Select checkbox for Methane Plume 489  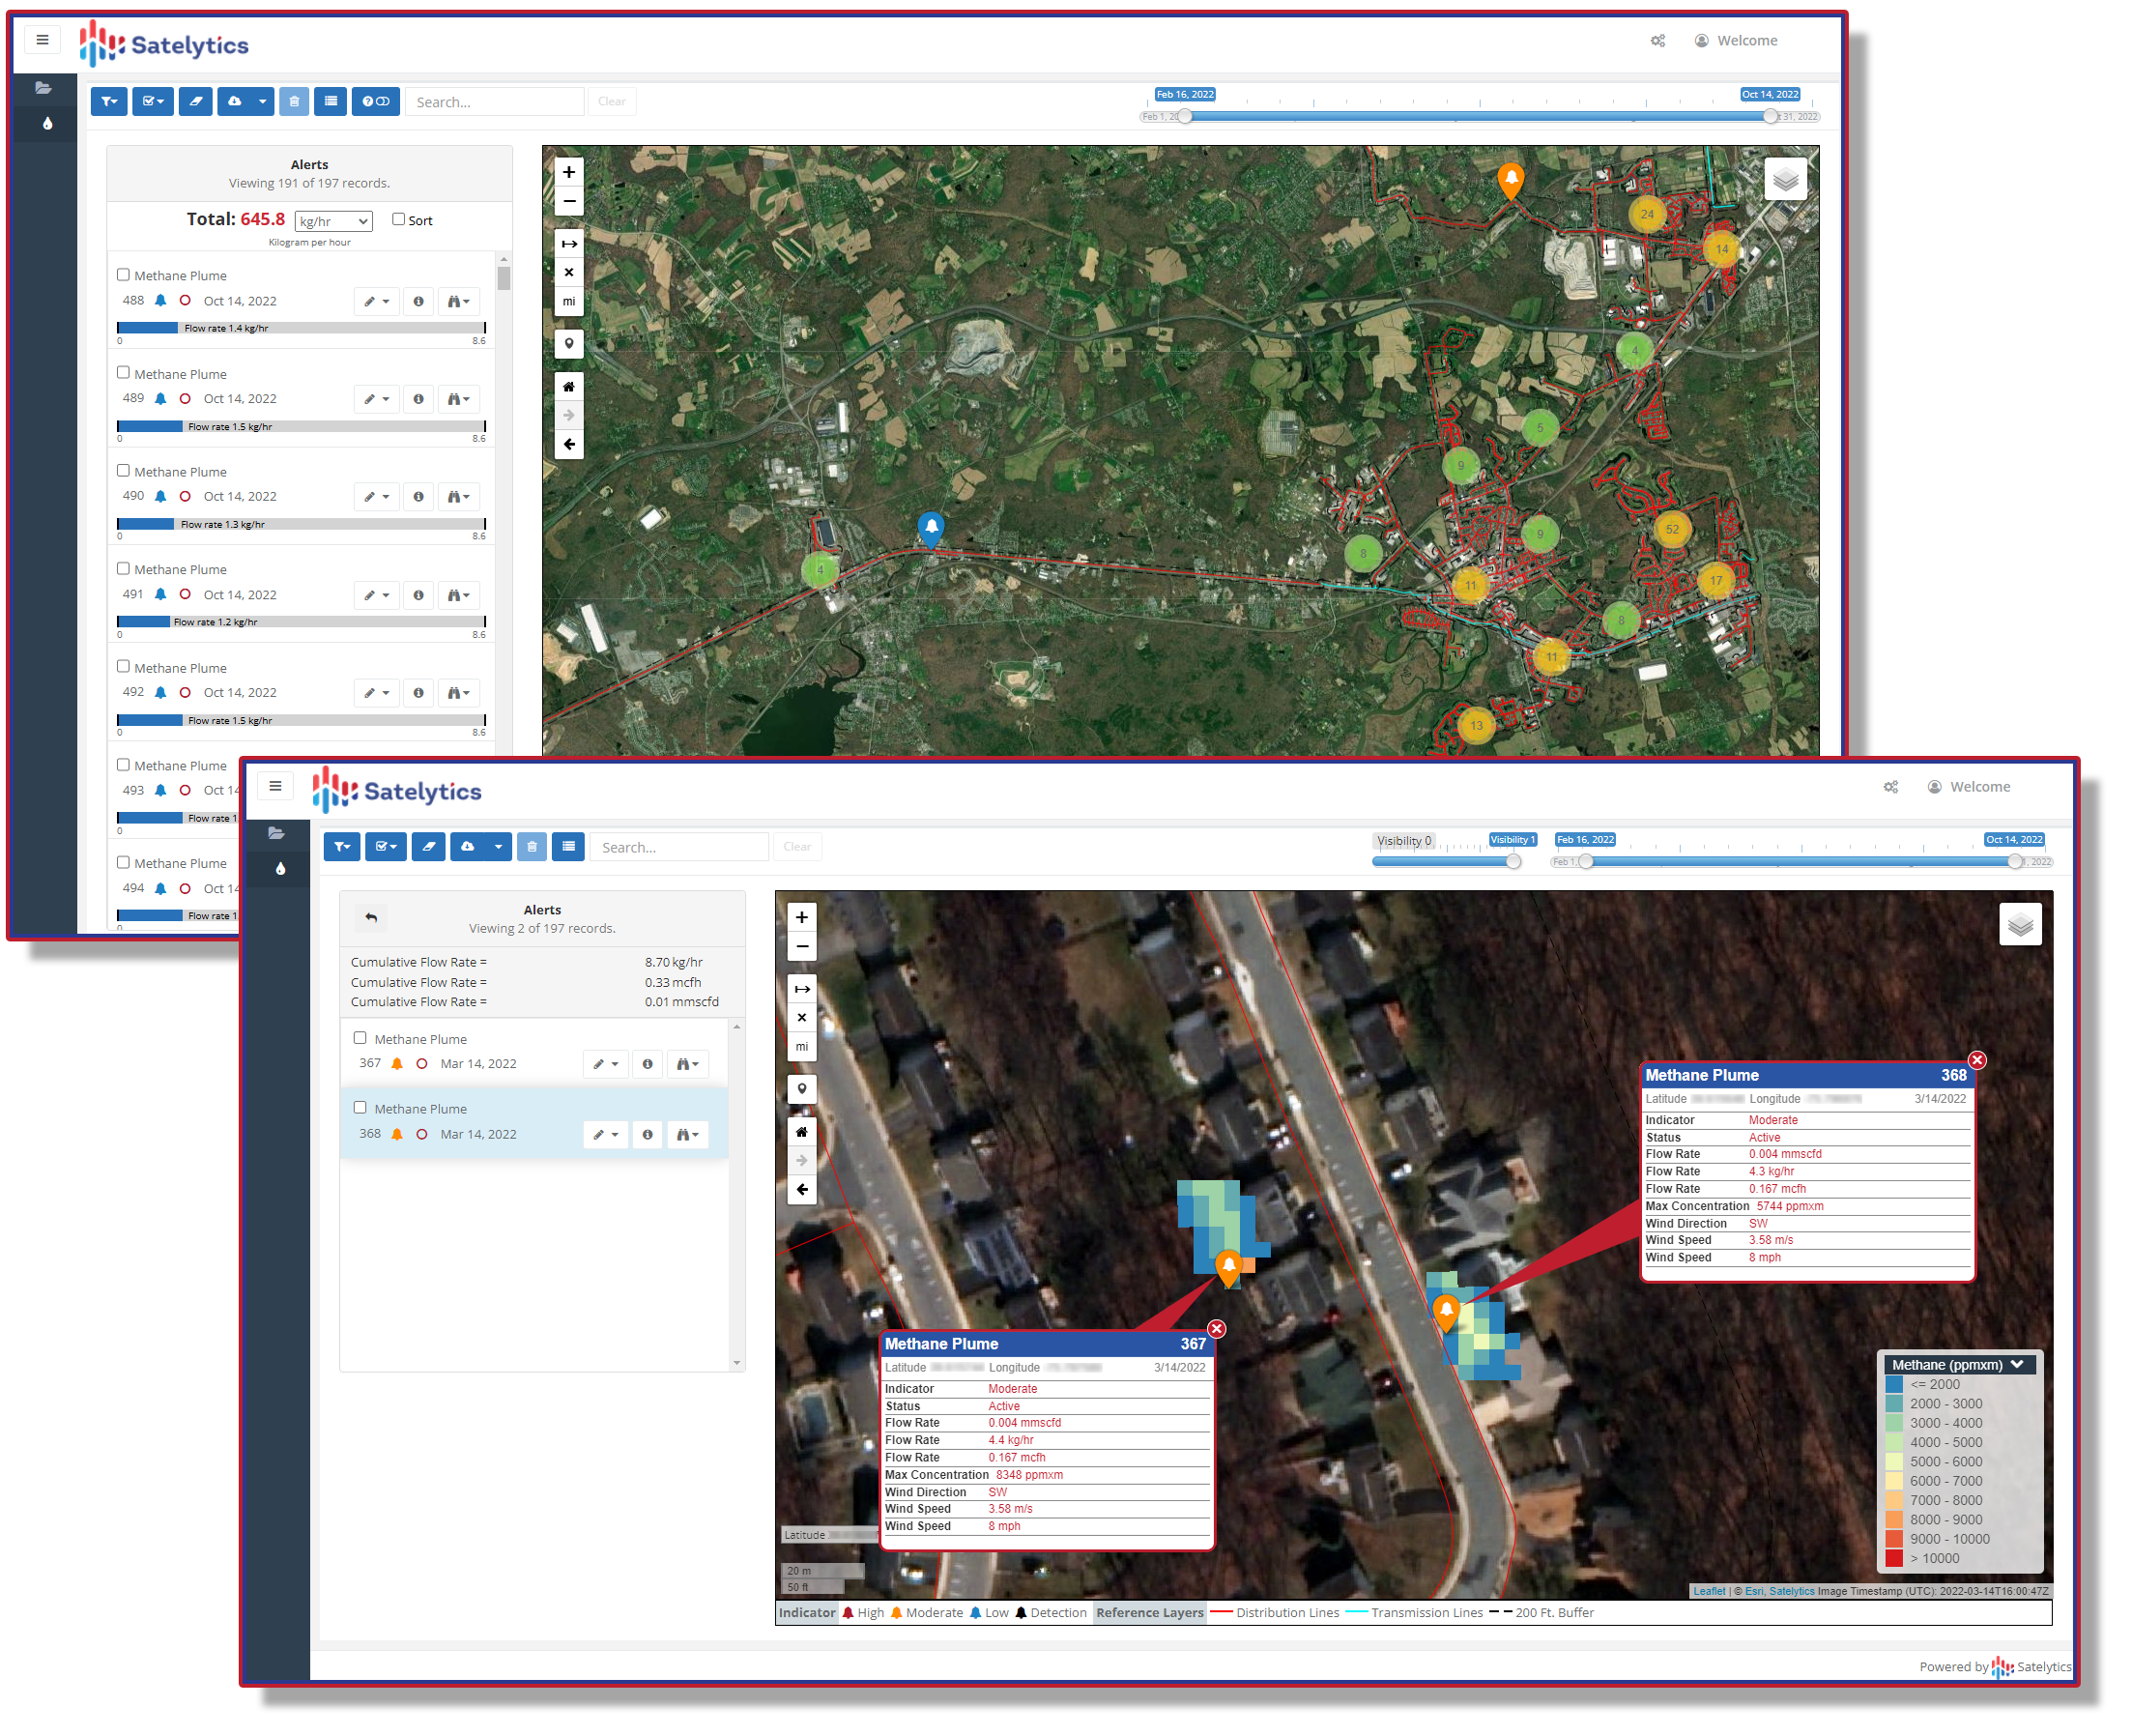(x=123, y=372)
